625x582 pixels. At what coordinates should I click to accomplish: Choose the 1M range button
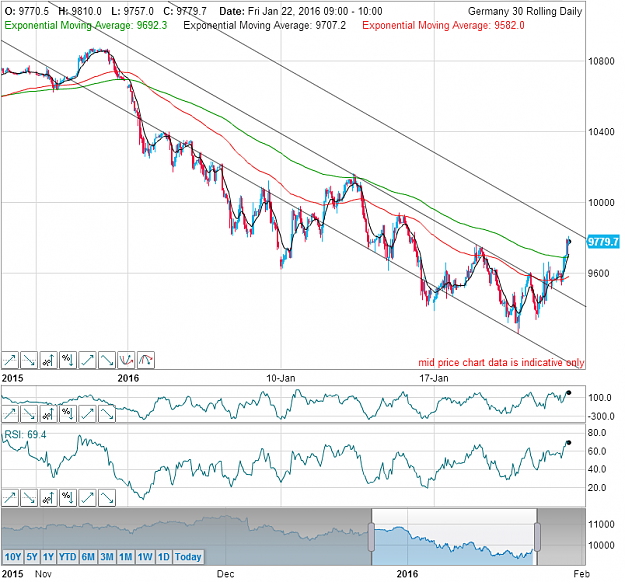(126, 556)
